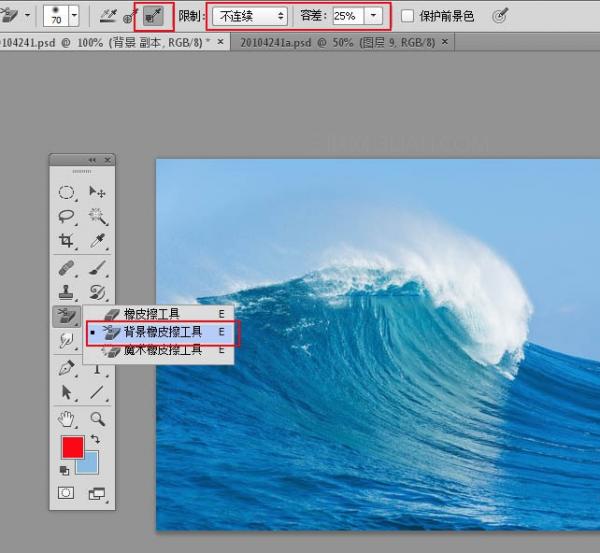Select the Crop tool
Screen dimensions: 600x553
click(x=66, y=241)
